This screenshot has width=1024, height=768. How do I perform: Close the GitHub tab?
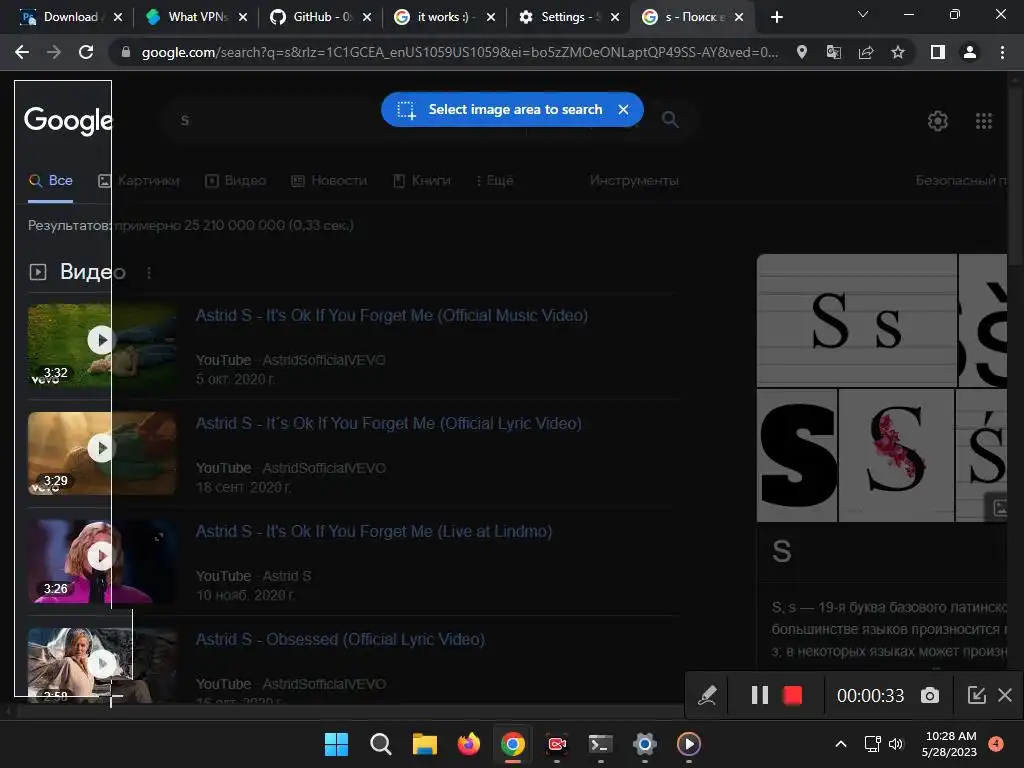pos(367,17)
